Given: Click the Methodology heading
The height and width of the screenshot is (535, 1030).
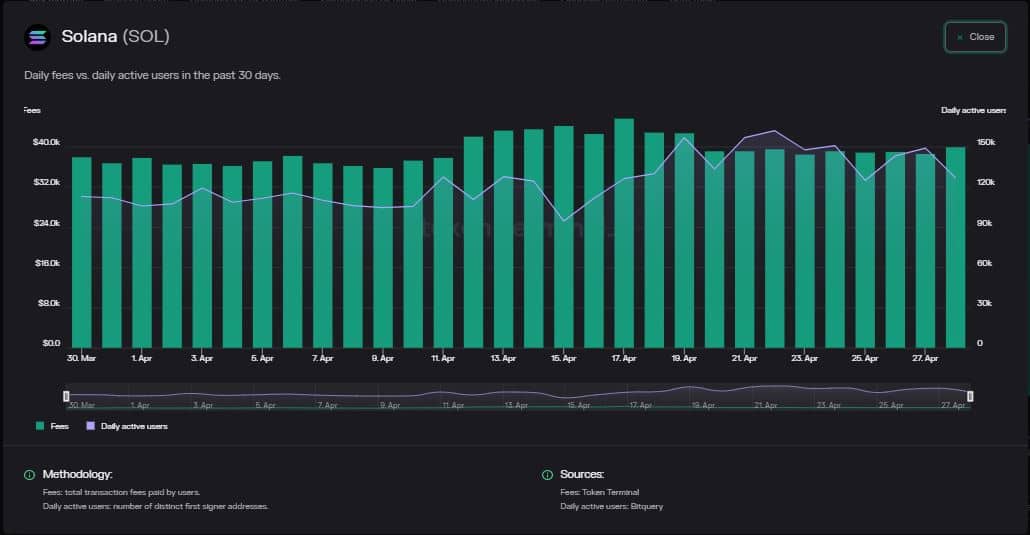Looking at the screenshot, I should tap(77, 475).
